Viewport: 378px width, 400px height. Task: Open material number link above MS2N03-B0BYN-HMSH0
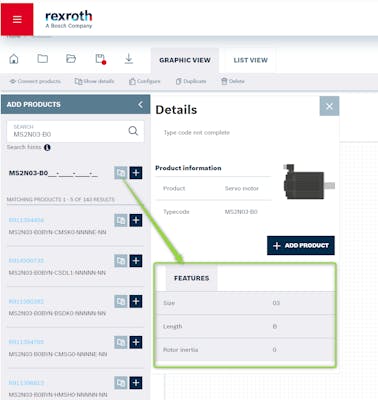26,383
